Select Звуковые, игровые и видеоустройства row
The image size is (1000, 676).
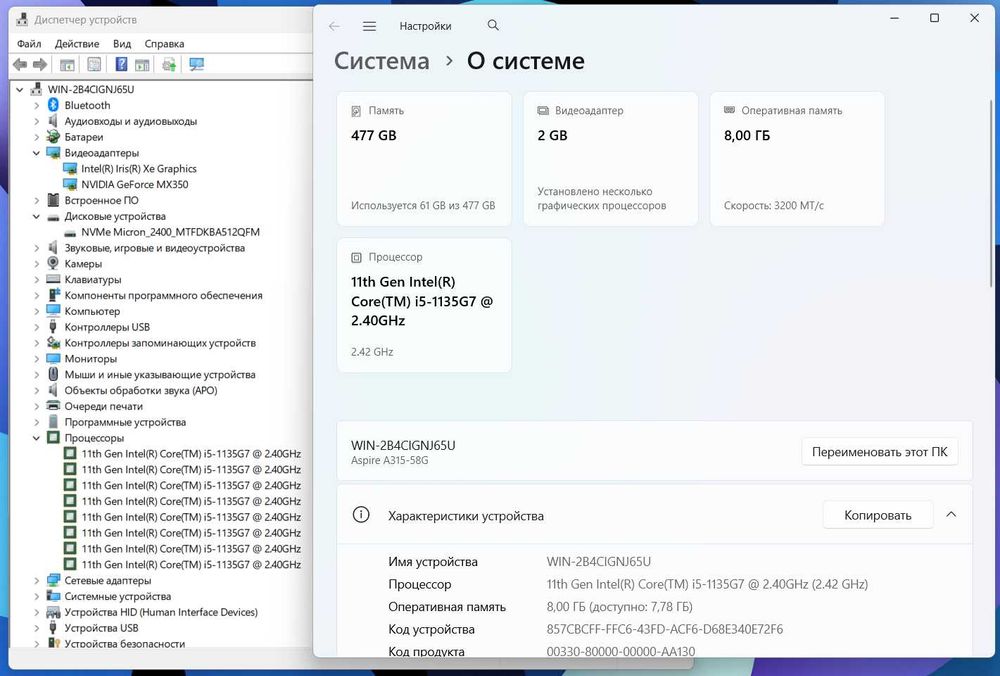(x=154, y=248)
